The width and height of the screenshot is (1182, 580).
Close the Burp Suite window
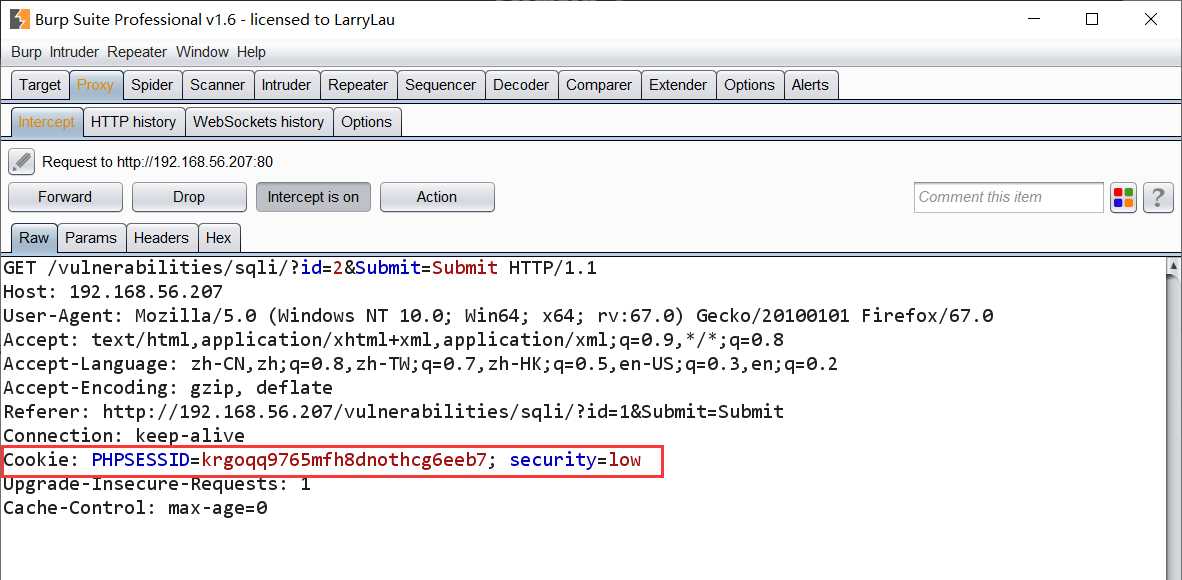(x=1151, y=20)
